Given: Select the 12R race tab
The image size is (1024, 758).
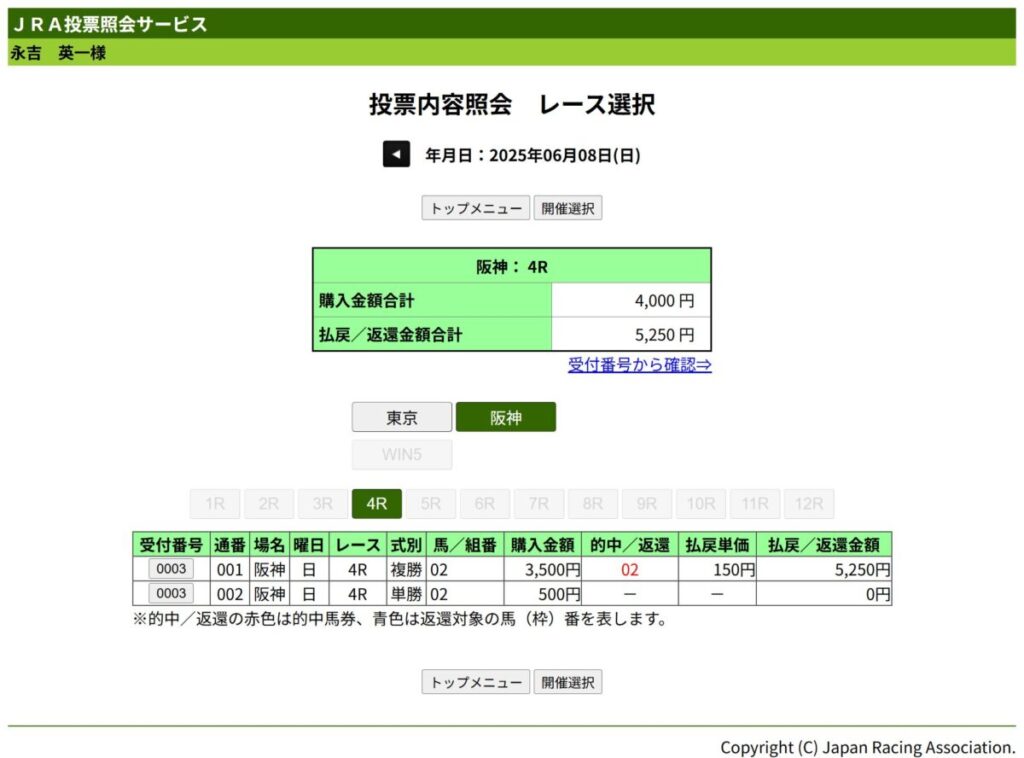Looking at the screenshot, I should (x=809, y=504).
